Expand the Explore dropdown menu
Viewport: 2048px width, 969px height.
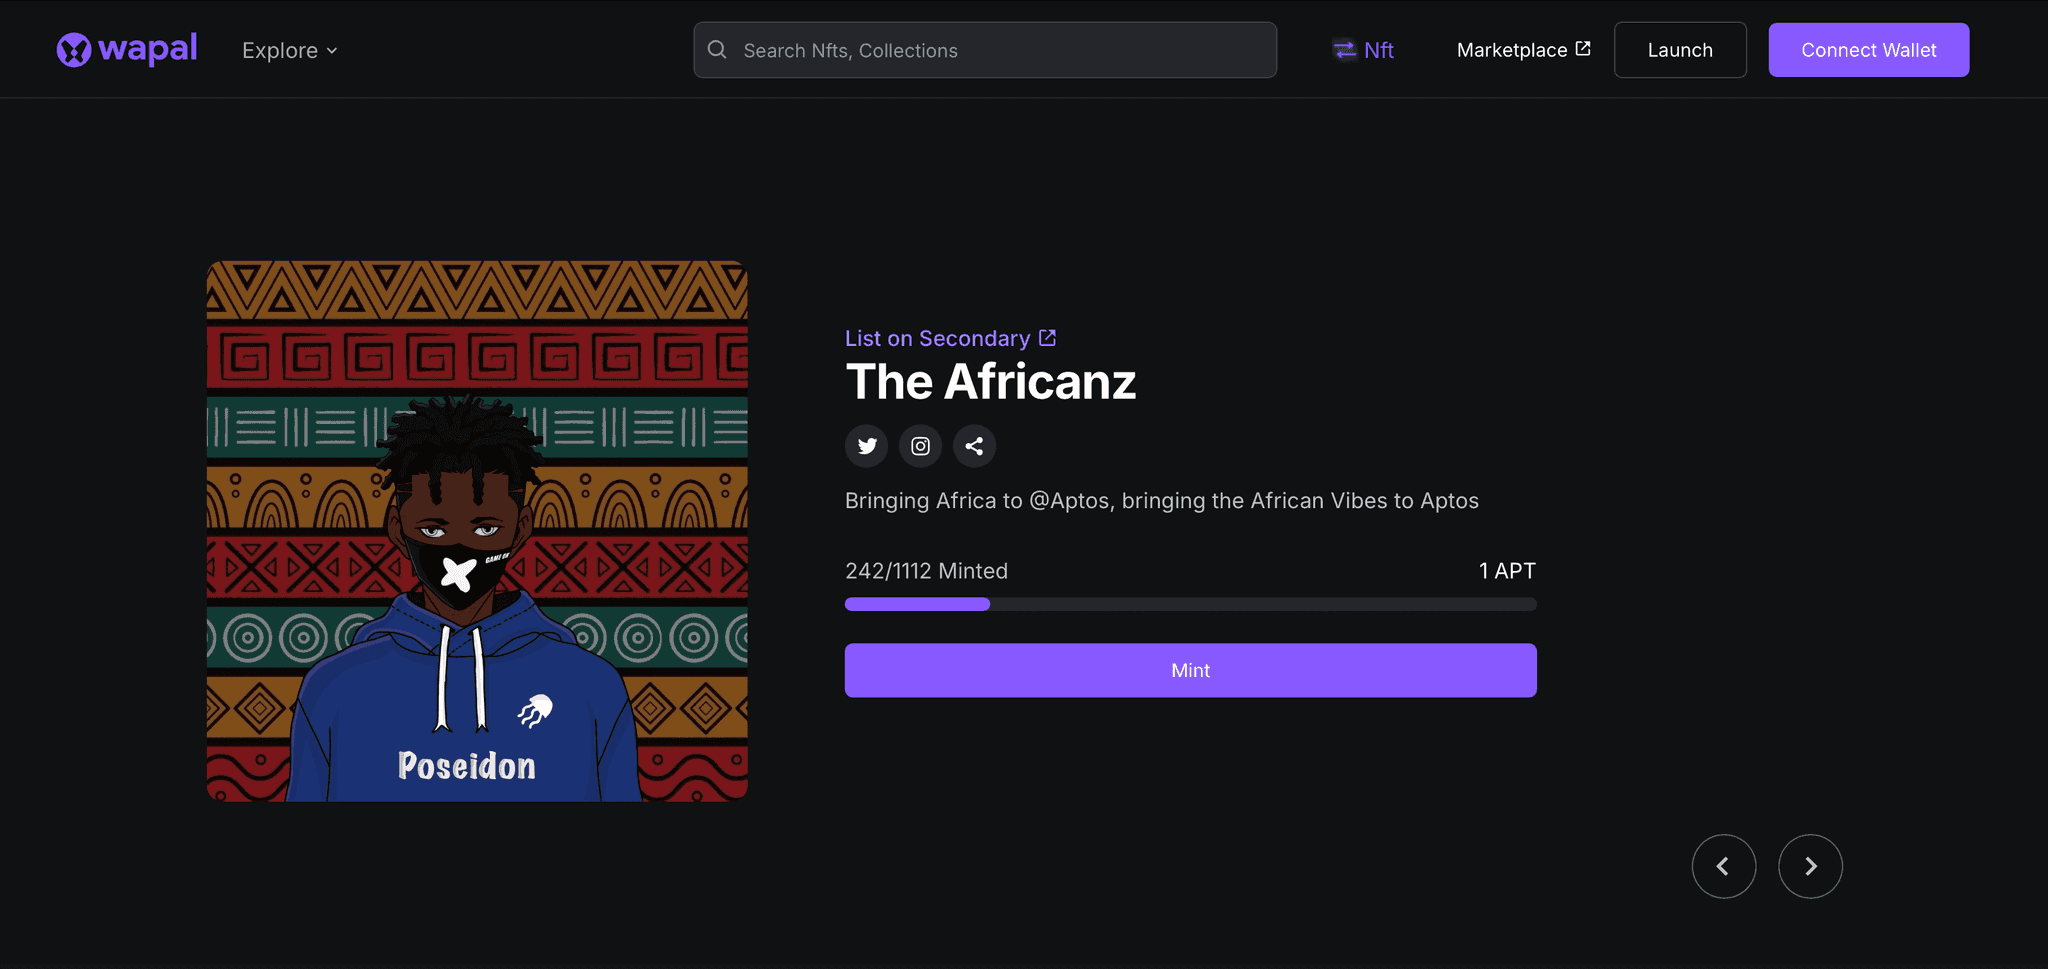(280, 50)
